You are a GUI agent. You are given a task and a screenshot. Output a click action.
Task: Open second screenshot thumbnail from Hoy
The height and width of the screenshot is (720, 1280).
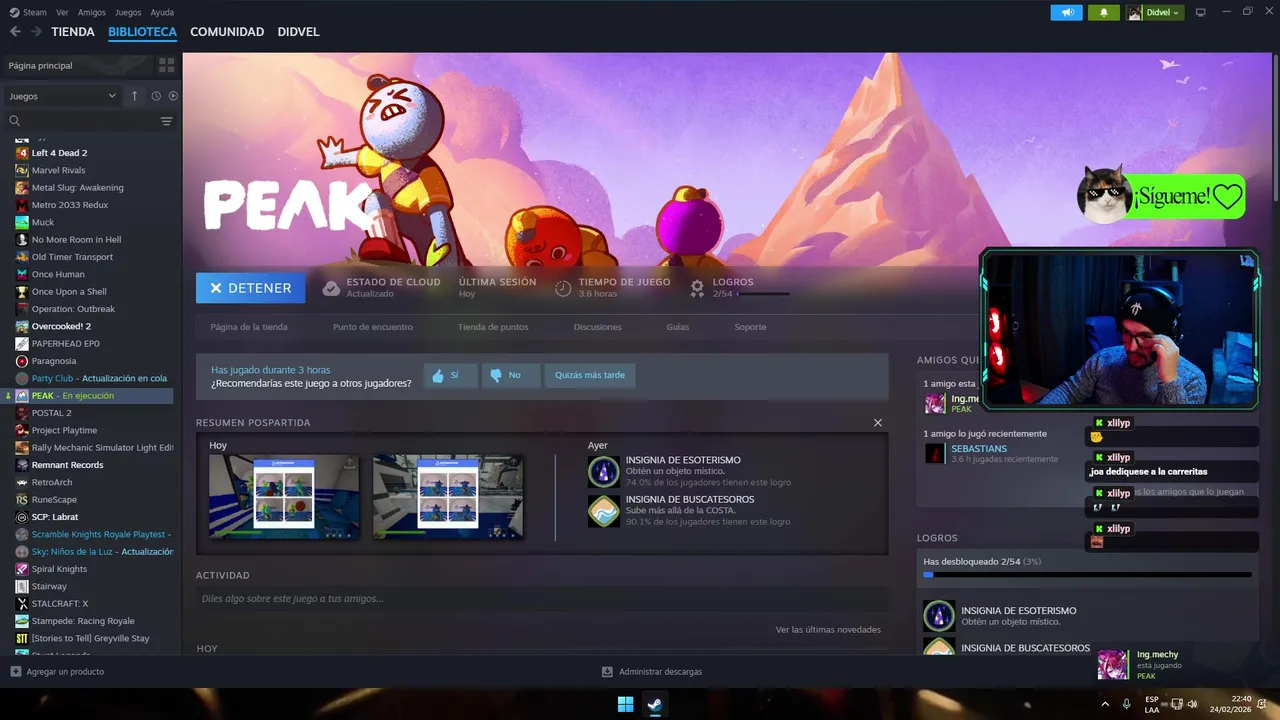(448, 497)
